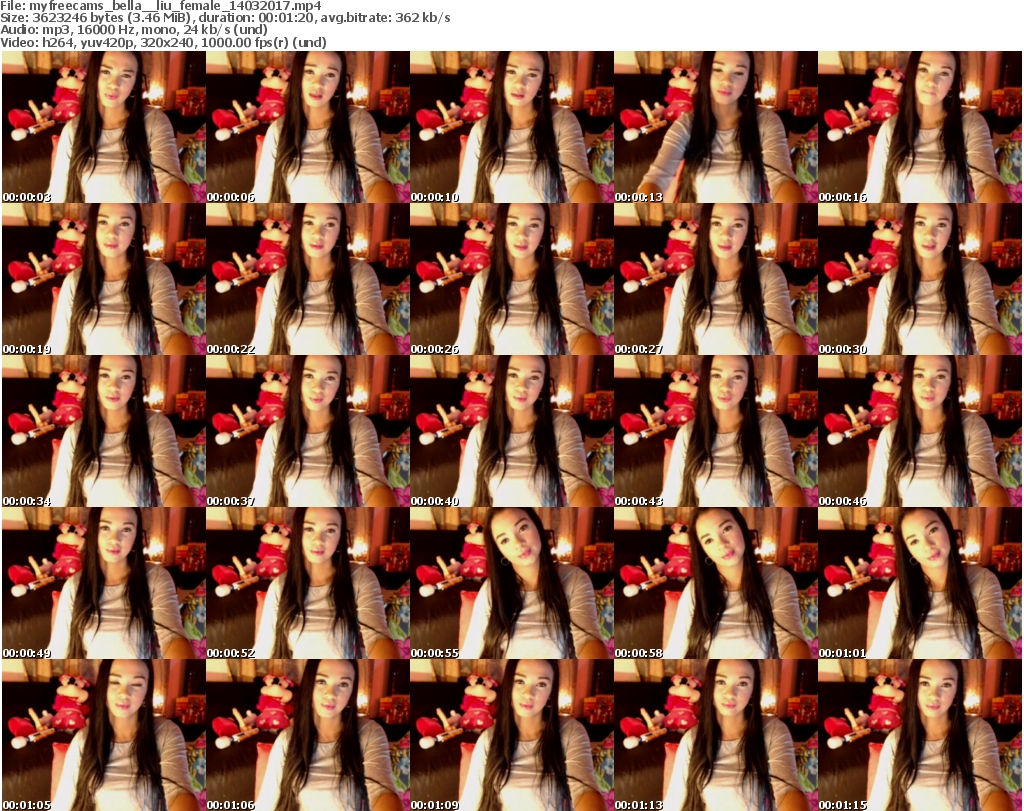Open the frame thumbnail stamped 00:00:52
This screenshot has width=1024, height=811.
308,583
